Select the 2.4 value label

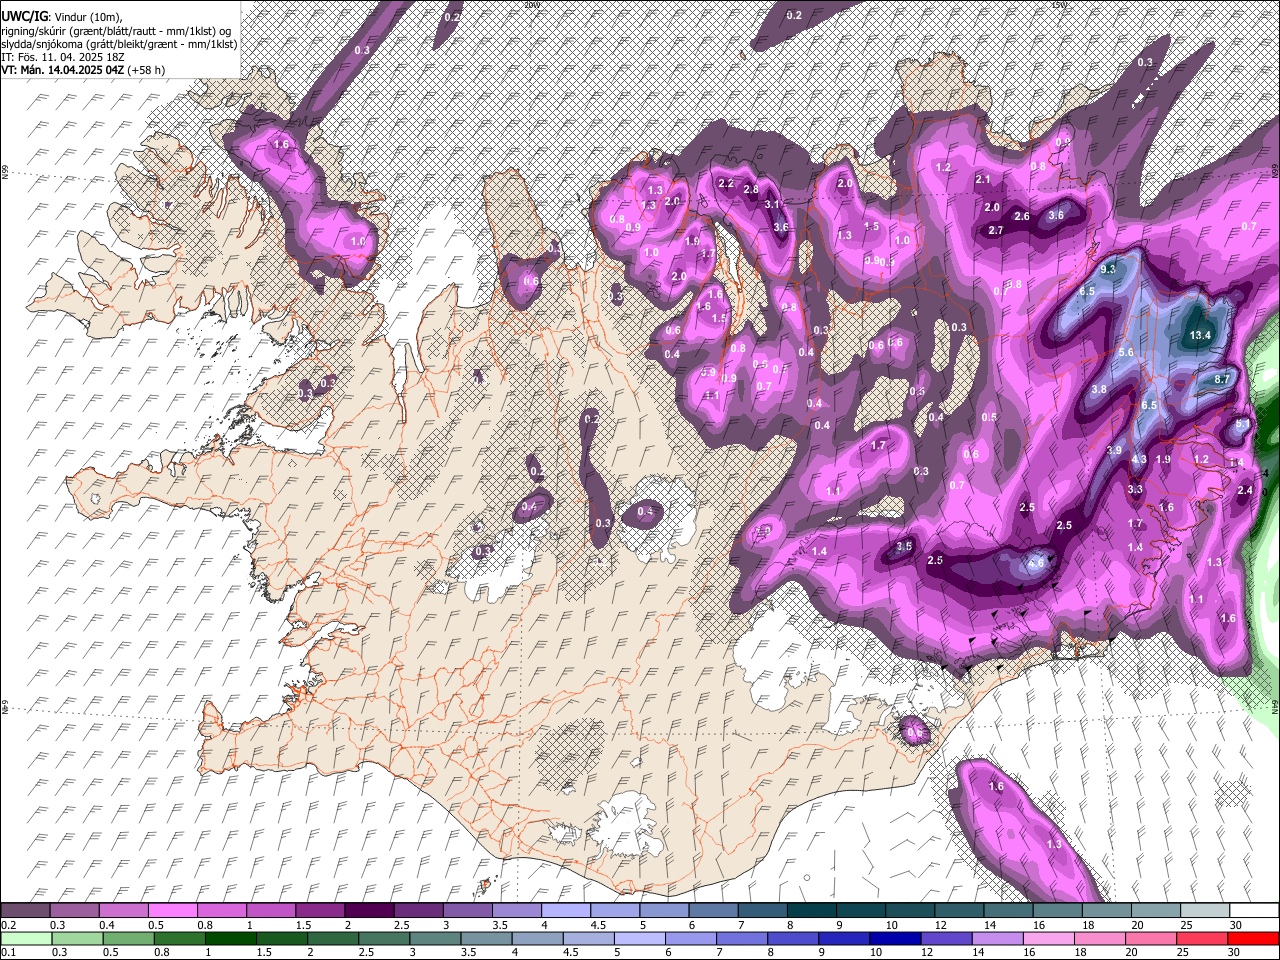pyautogui.click(x=1245, y=490)
